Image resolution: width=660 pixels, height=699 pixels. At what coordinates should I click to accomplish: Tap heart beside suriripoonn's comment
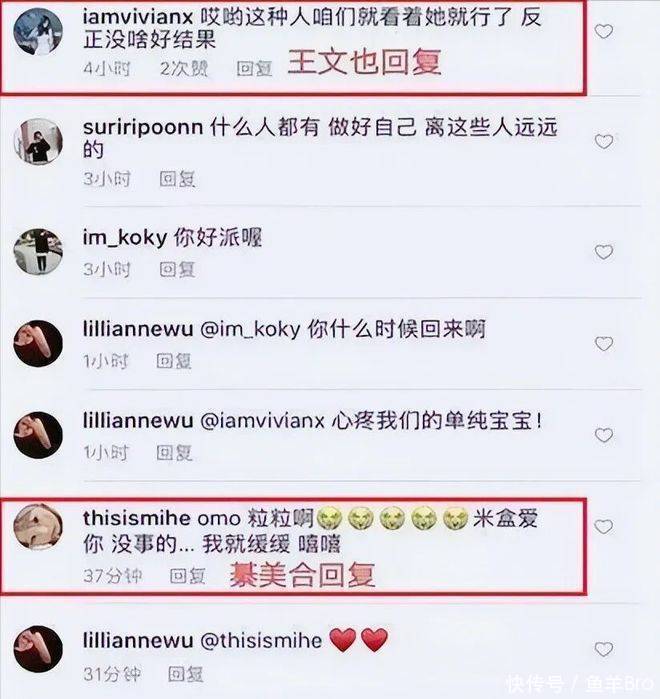[x=604, y=142]
